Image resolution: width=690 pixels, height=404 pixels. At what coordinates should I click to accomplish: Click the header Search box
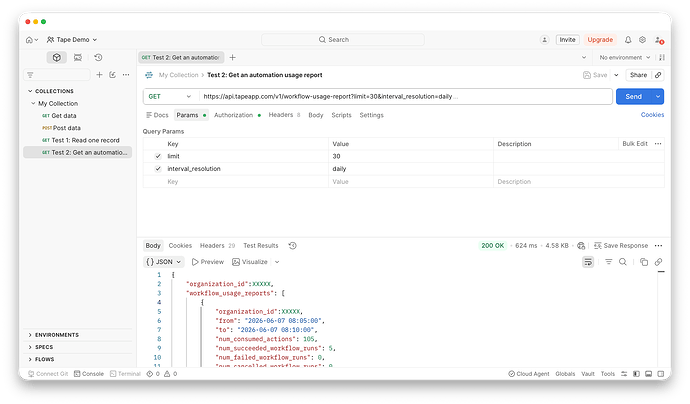click(343, 40)
